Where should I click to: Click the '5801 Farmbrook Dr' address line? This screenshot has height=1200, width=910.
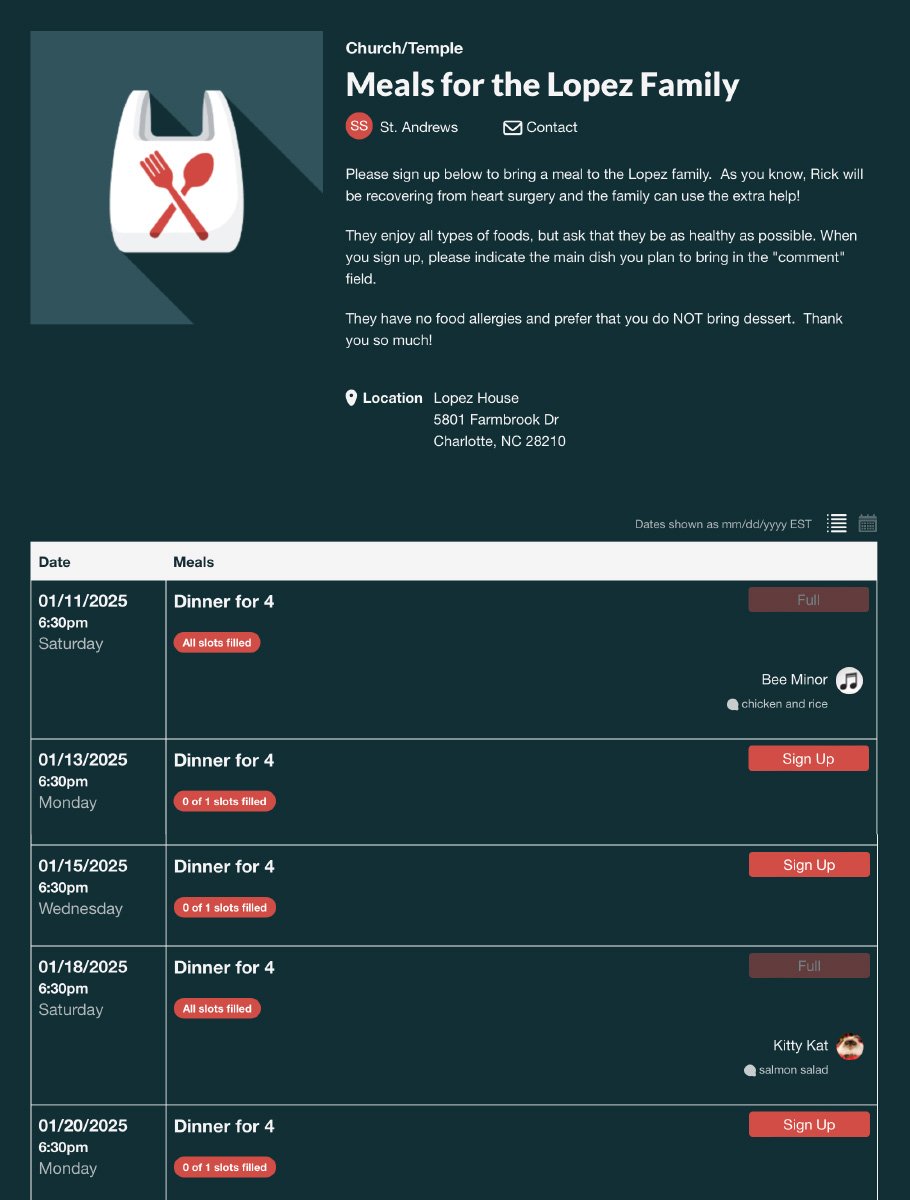pyautogui.click(x=496, y=420)
